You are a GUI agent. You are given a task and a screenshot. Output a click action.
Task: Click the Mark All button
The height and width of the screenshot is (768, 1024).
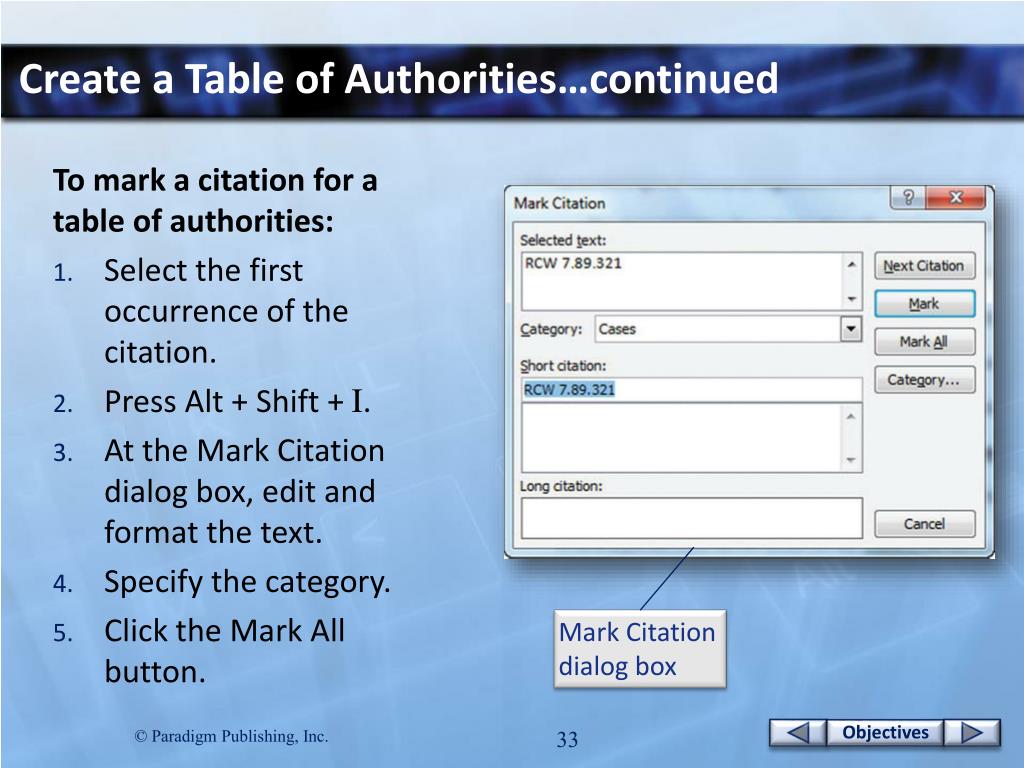[924, 342]
